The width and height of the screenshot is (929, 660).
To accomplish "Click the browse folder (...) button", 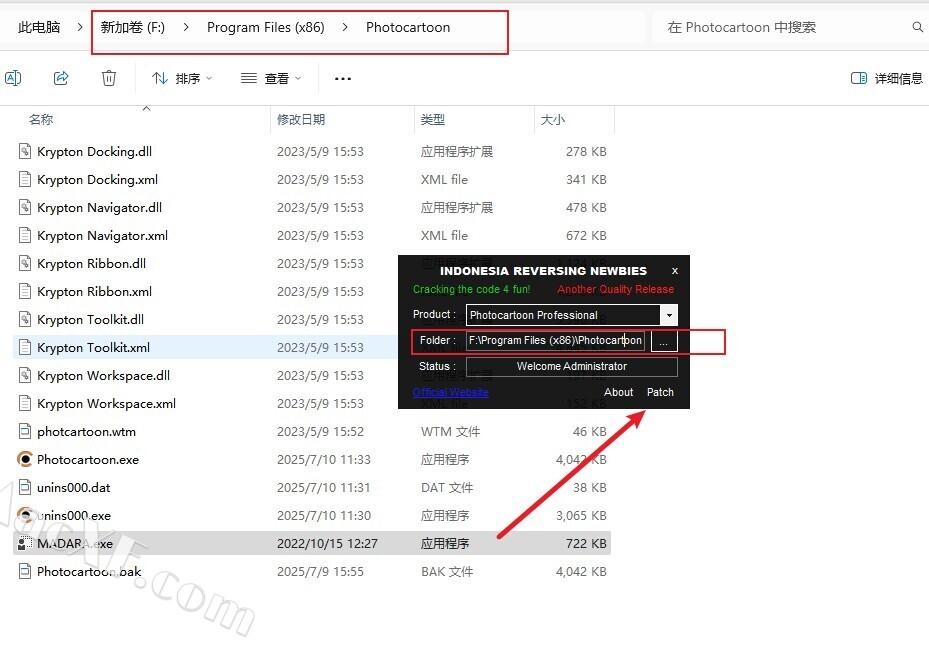I will point(664,341).
